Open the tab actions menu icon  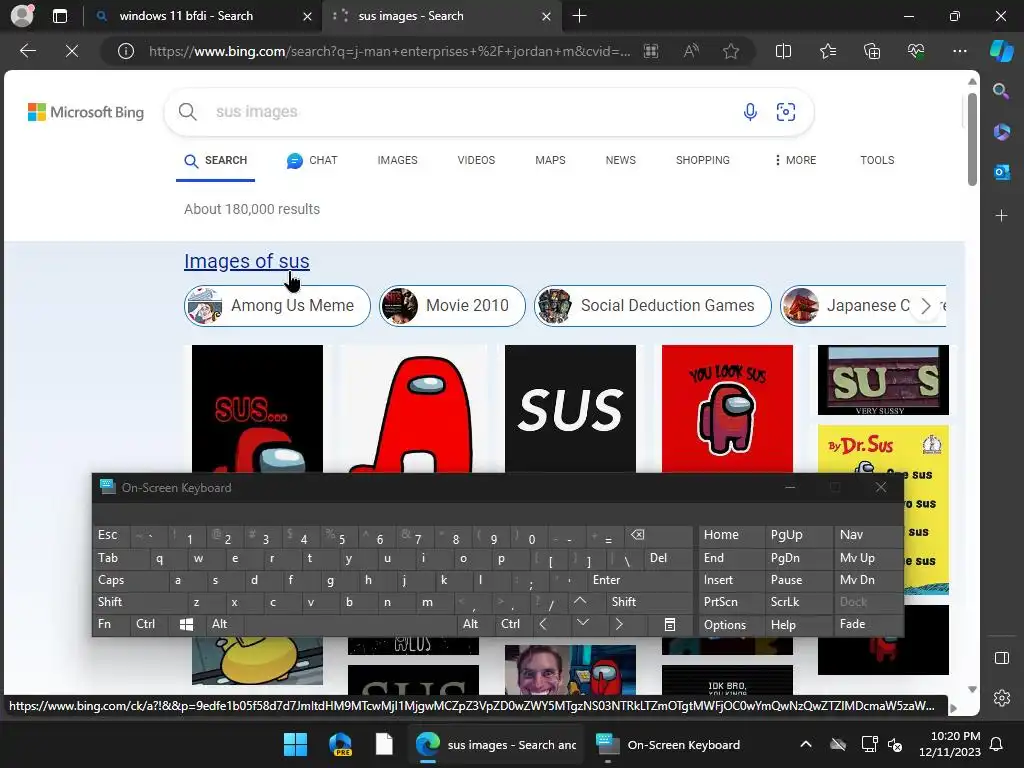click(60, 16)
